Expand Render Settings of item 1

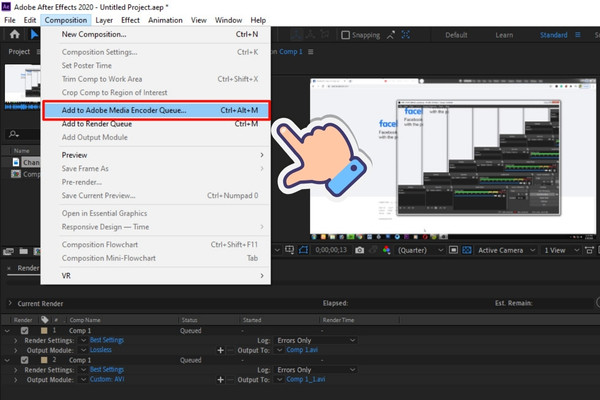coord(16,340)
